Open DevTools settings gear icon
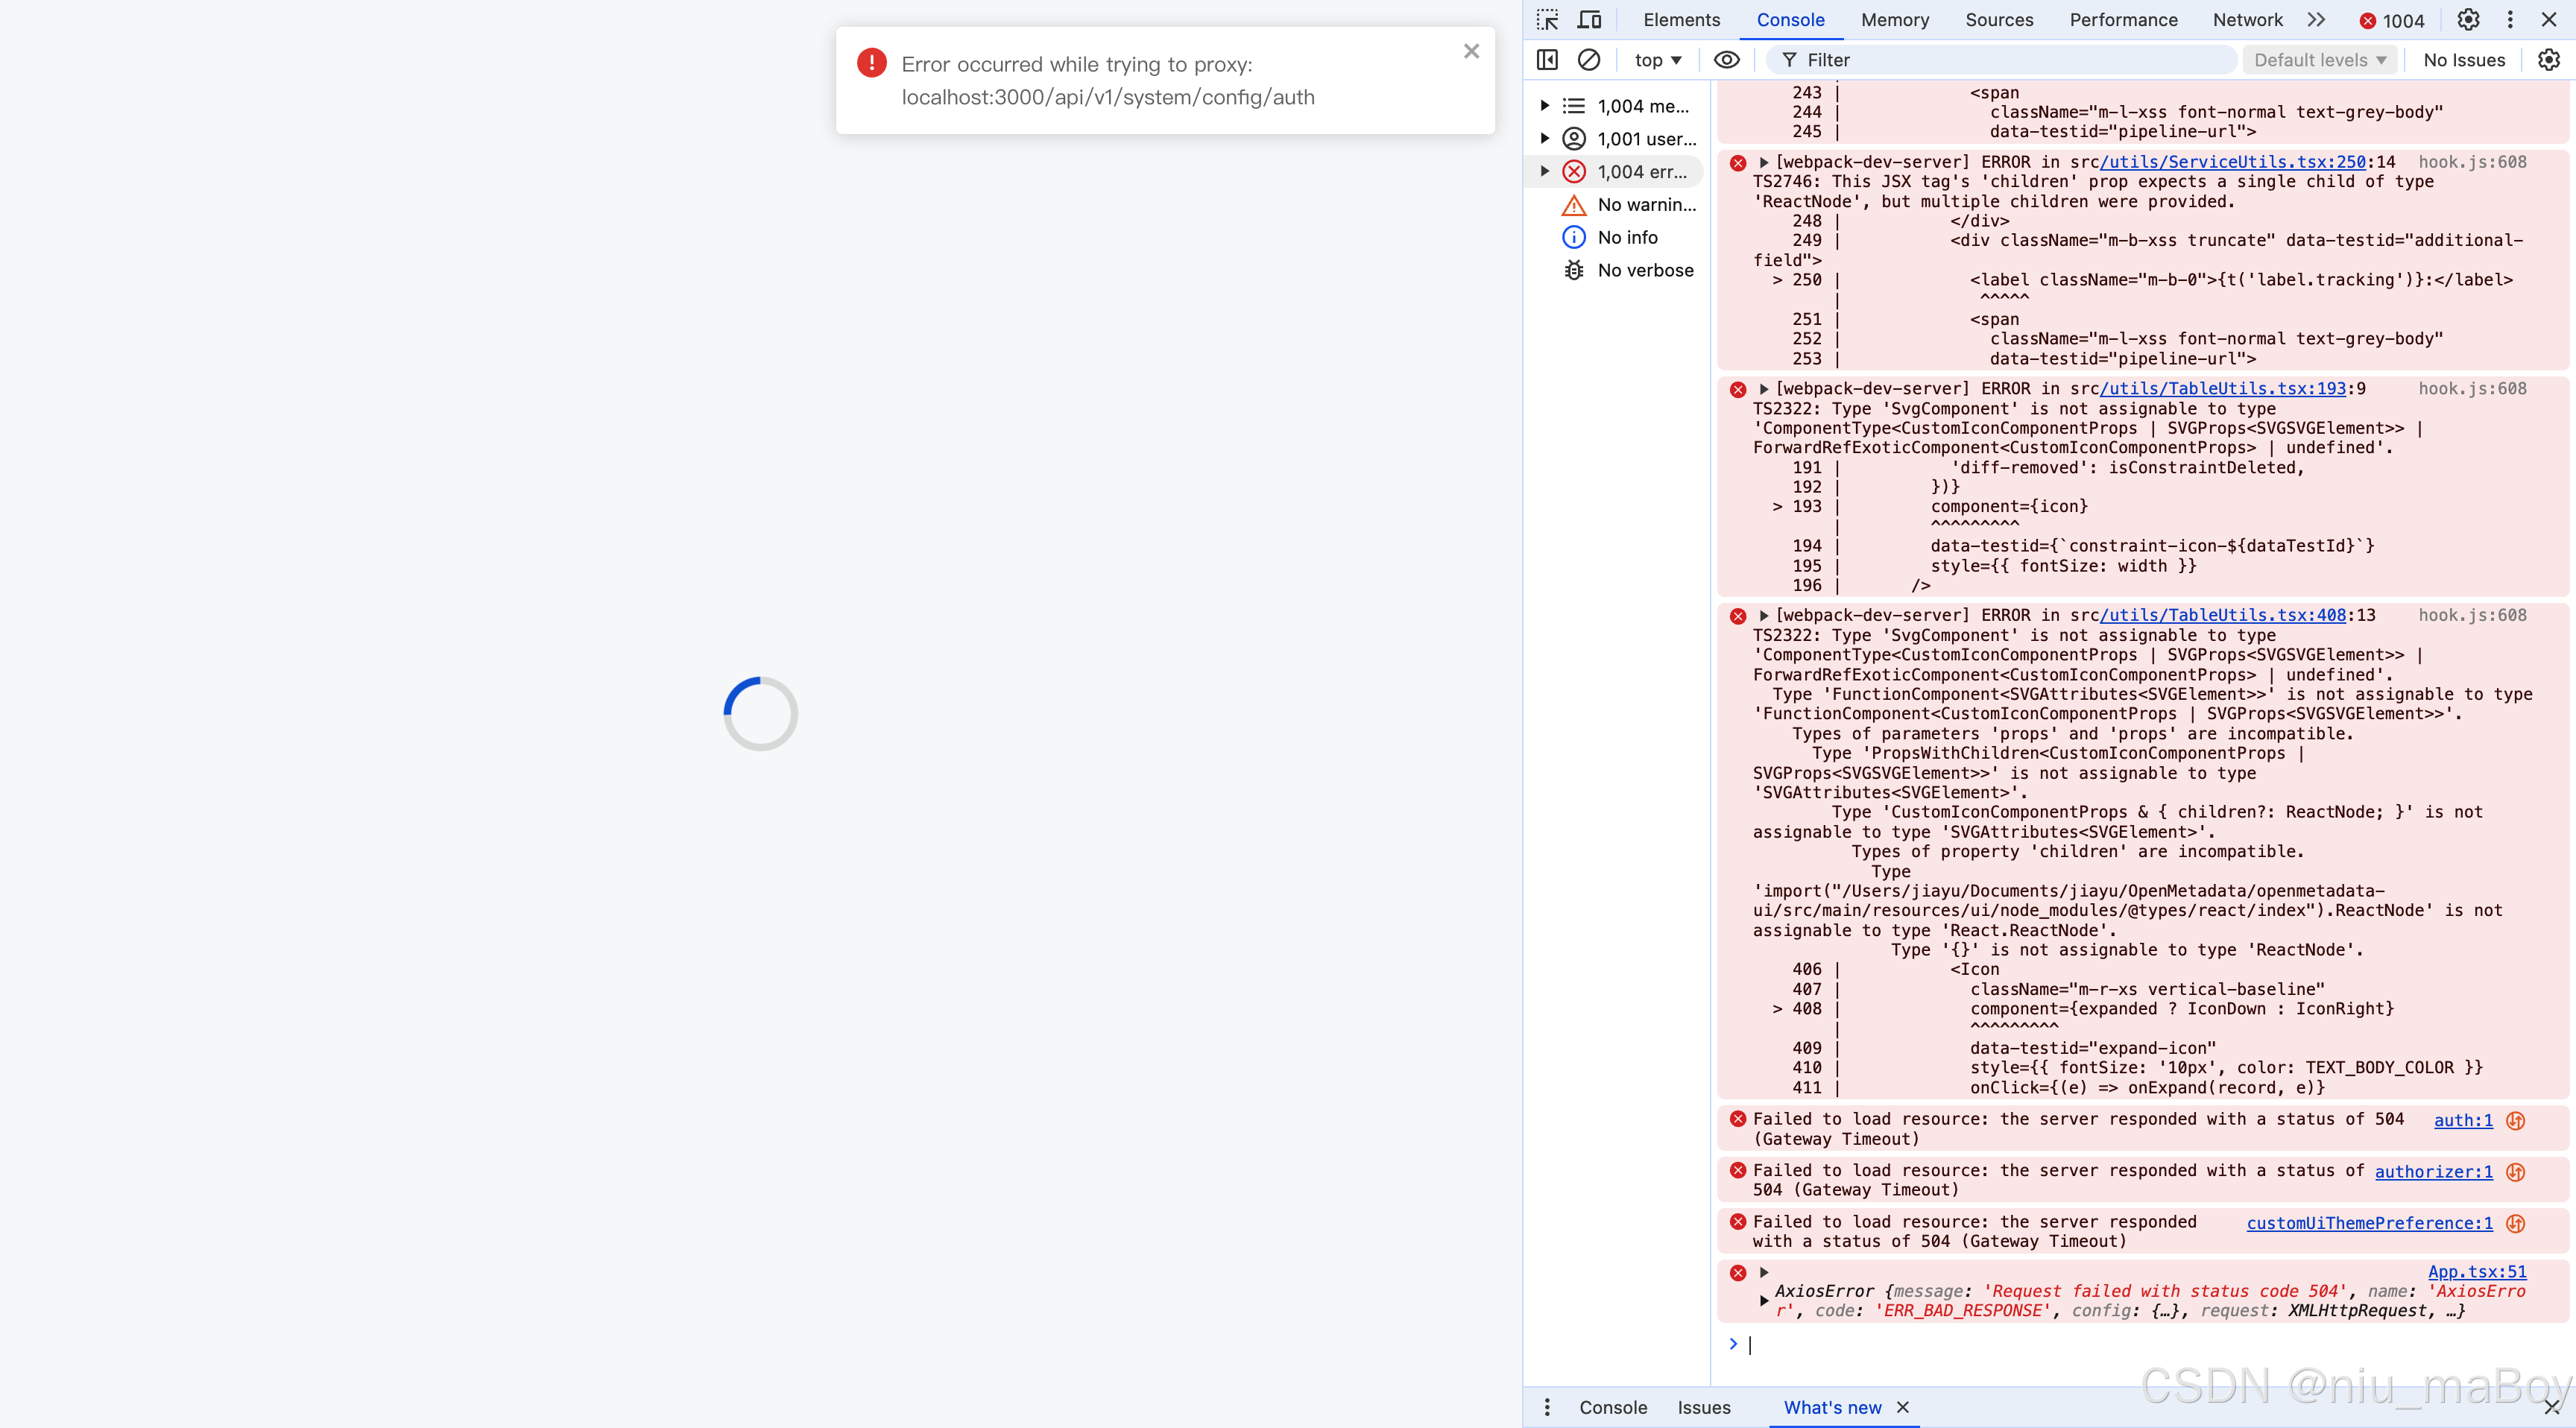This screenshot has height=1428, width=2576. coord(2468,20)
